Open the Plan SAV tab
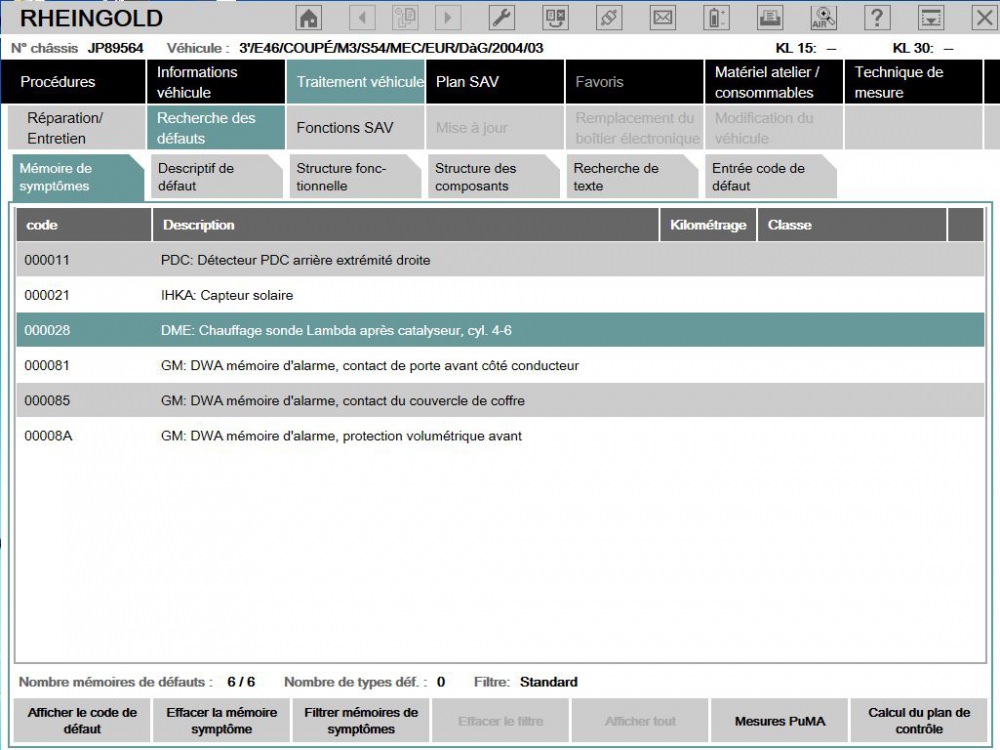The image size is (1000, 750). pyautogui.click(x=496, y=82)
